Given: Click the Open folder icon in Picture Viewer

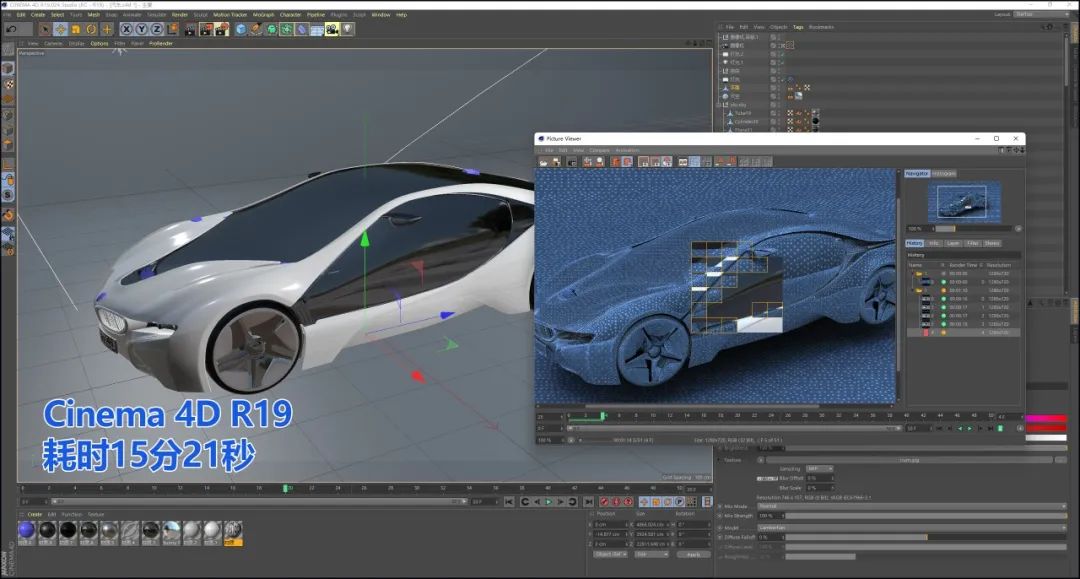Looking at the screenshot, I should click(x=544, y=161).
